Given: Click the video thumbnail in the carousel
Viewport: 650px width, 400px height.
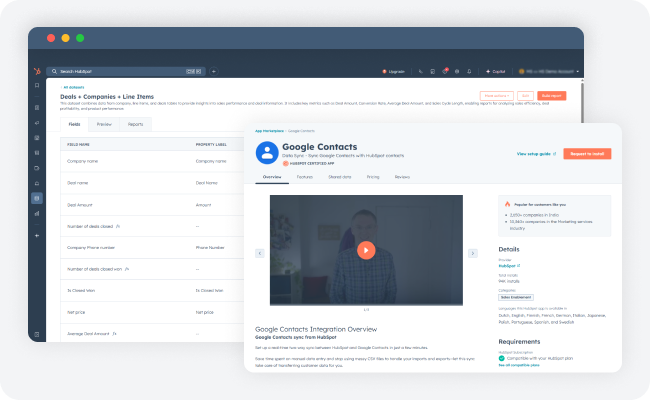Looking at the screenshot, I should click(x=366, y=250).
